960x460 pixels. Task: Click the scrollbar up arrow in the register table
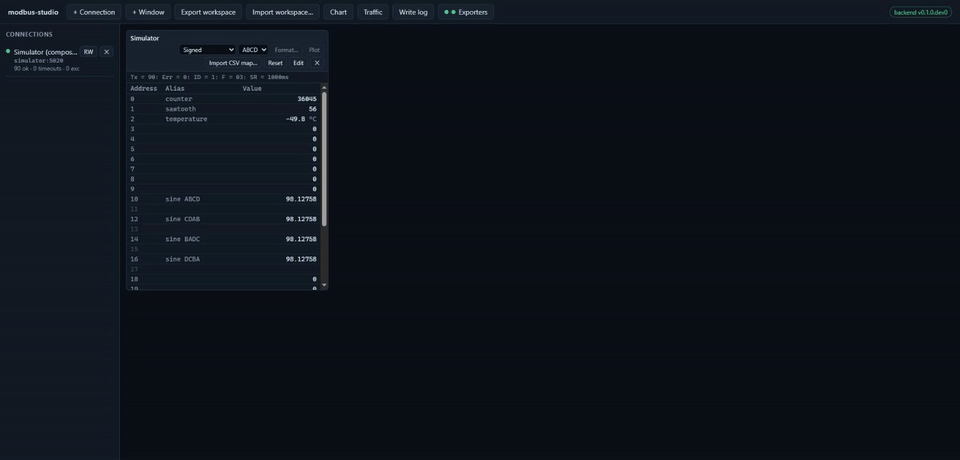point(324,88)
